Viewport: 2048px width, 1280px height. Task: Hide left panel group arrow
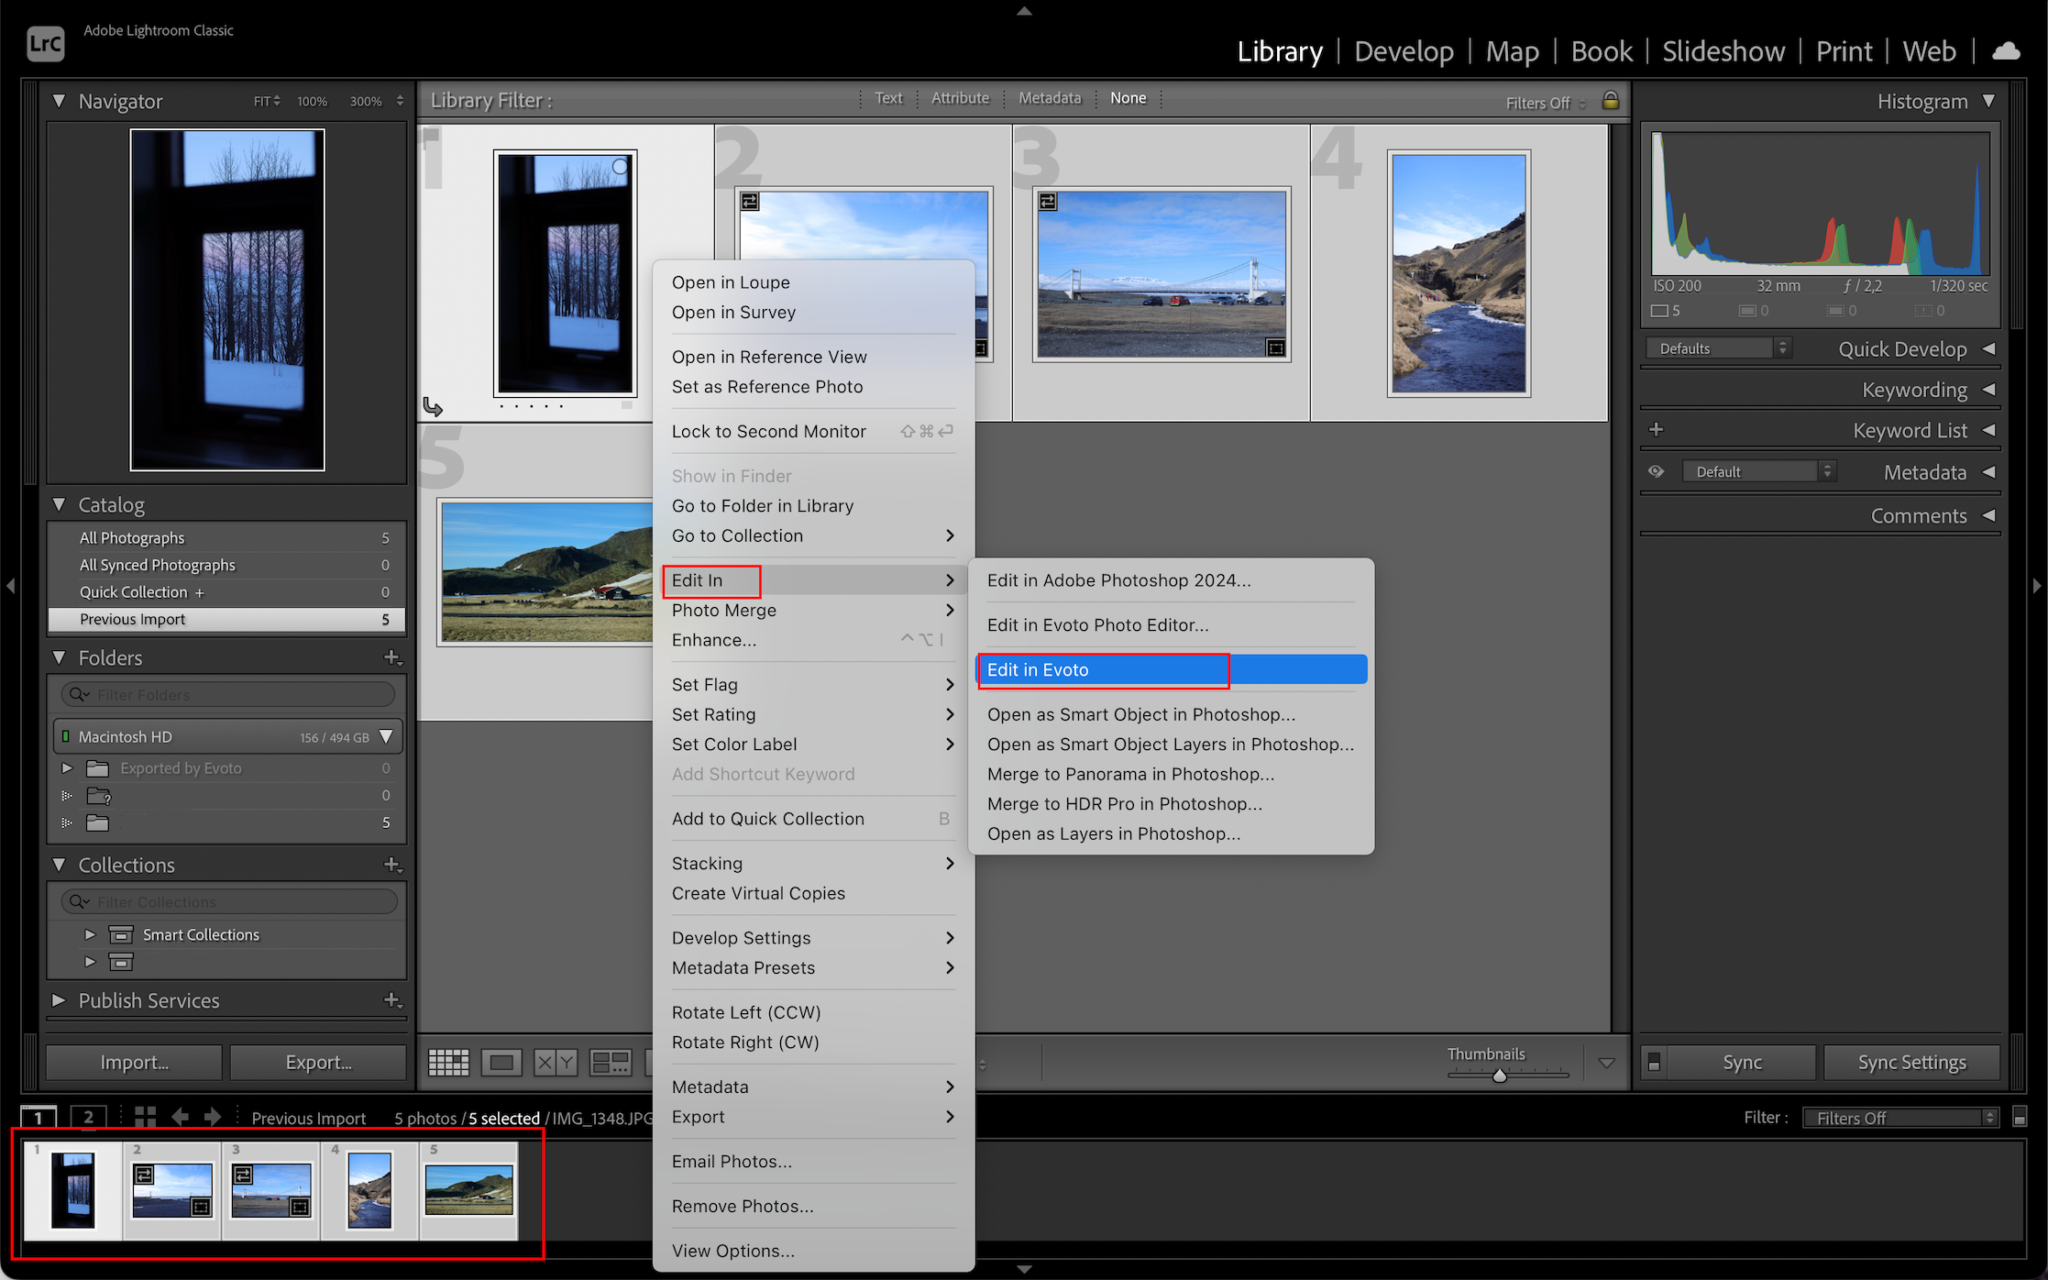coord(10,586)
